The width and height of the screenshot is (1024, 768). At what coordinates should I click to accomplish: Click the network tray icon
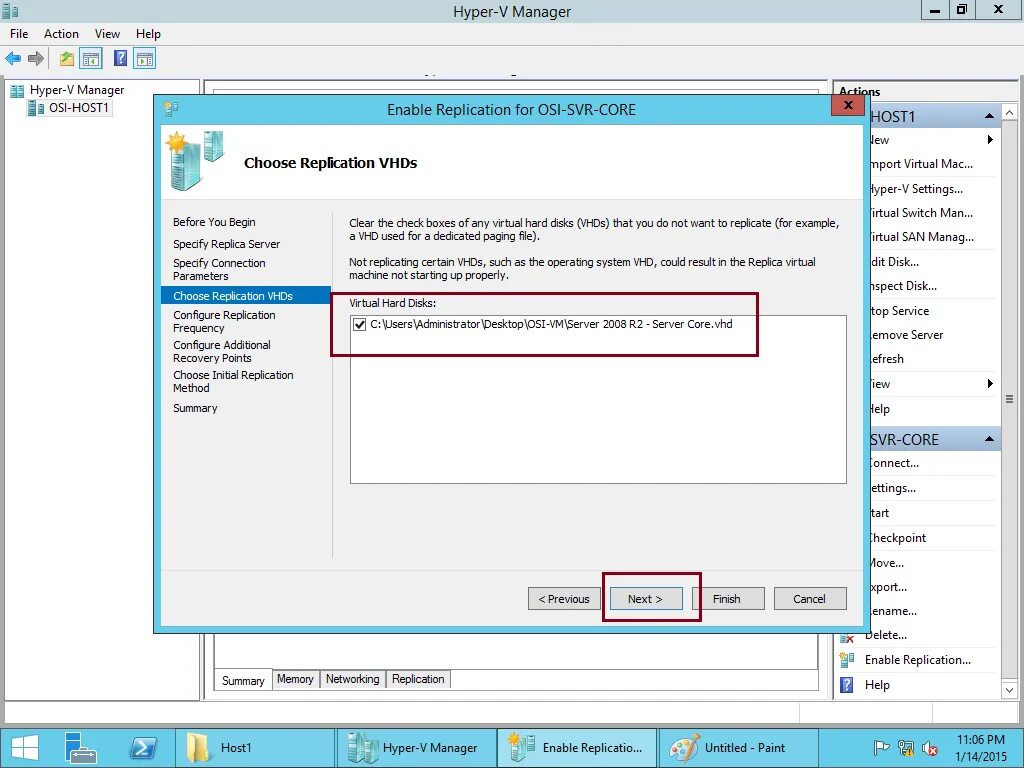click(906, 748)
